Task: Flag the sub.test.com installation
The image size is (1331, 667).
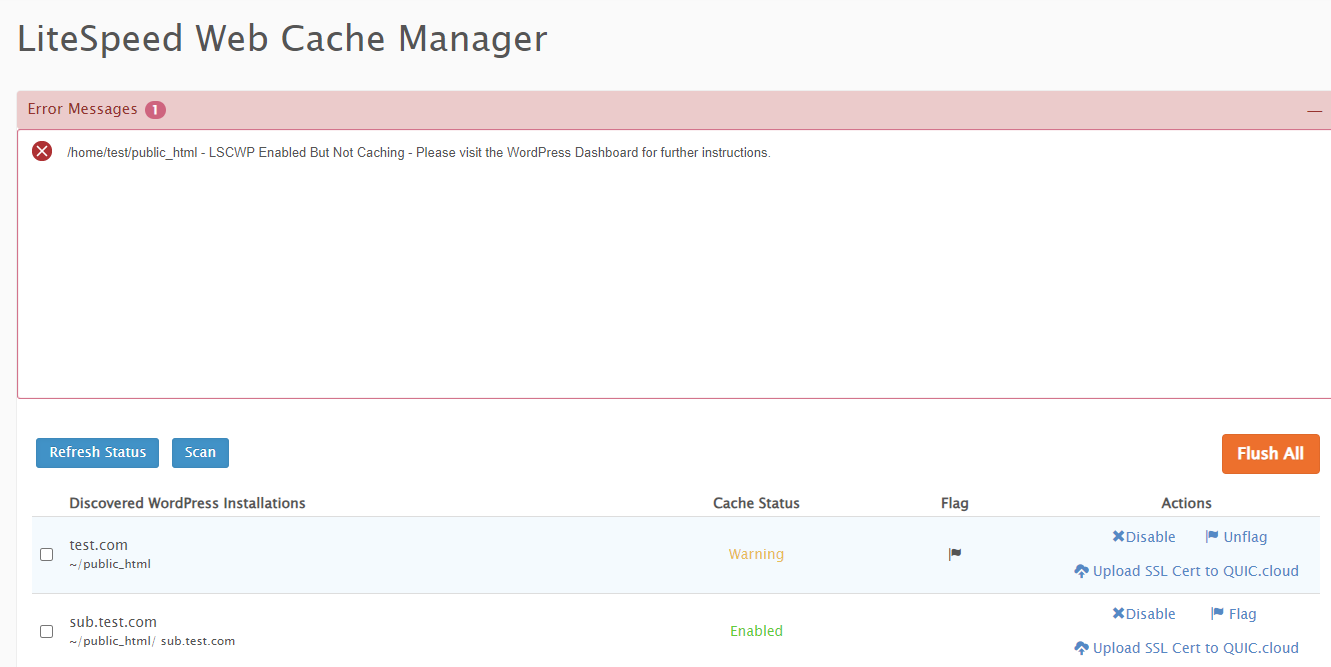Action: [x=1233, y=614]
